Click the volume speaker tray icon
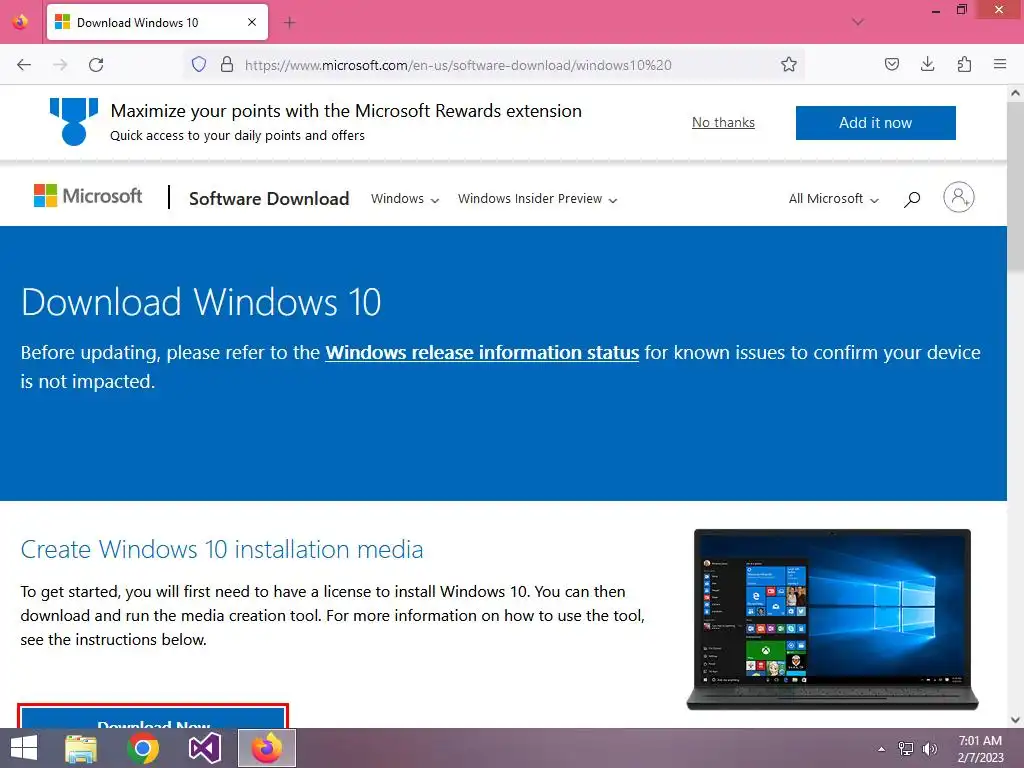Viewport: 1024px width, 768px height. [930, 749]
